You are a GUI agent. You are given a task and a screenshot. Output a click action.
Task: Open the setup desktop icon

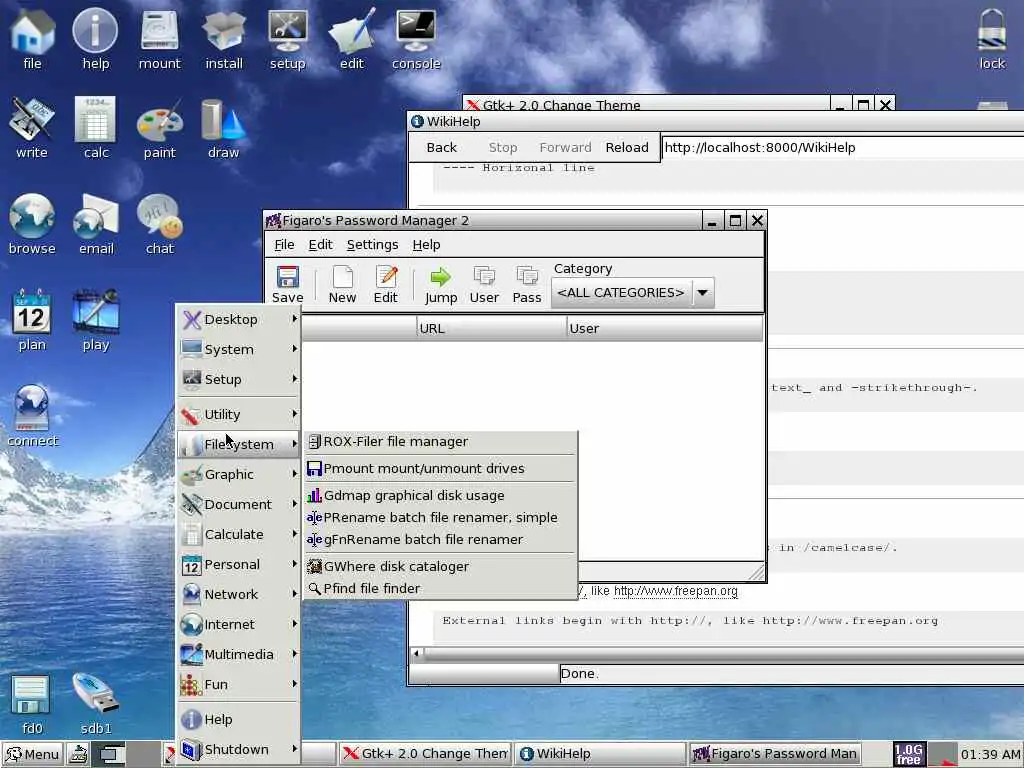pos(287,39)
